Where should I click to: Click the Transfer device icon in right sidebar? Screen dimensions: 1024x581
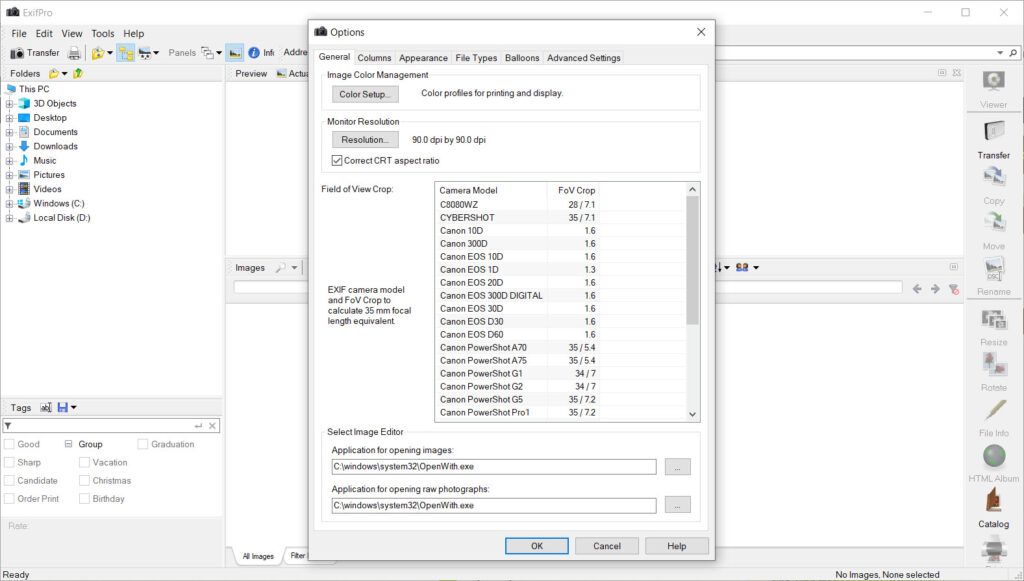pos(993,132)
